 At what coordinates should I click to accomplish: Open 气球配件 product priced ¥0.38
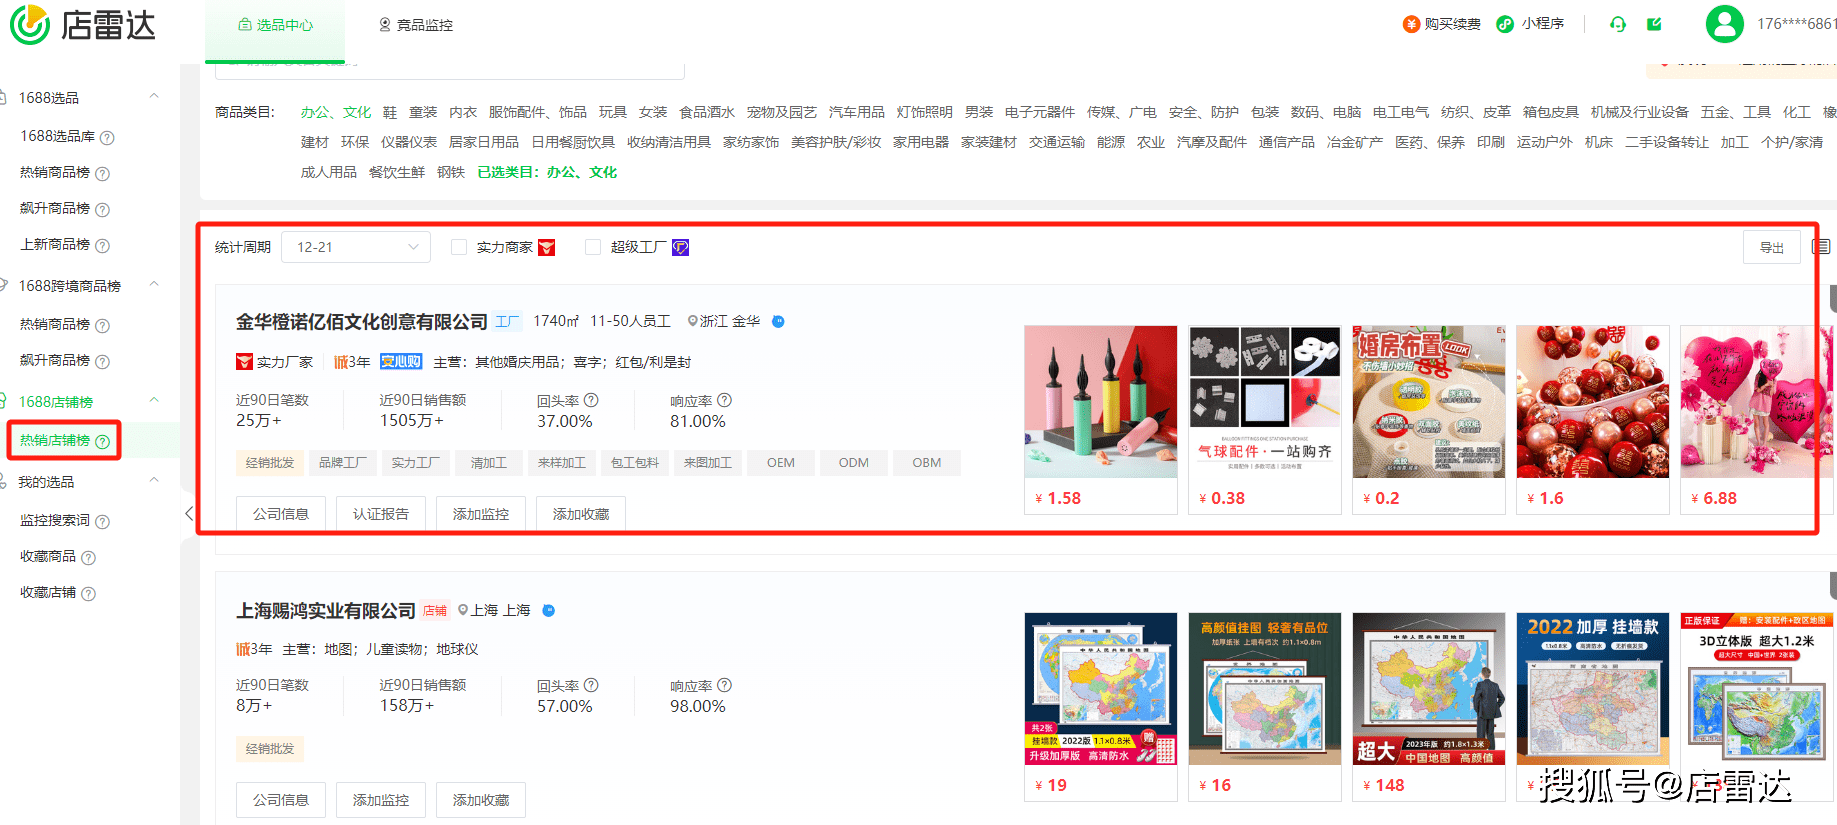1265,420
